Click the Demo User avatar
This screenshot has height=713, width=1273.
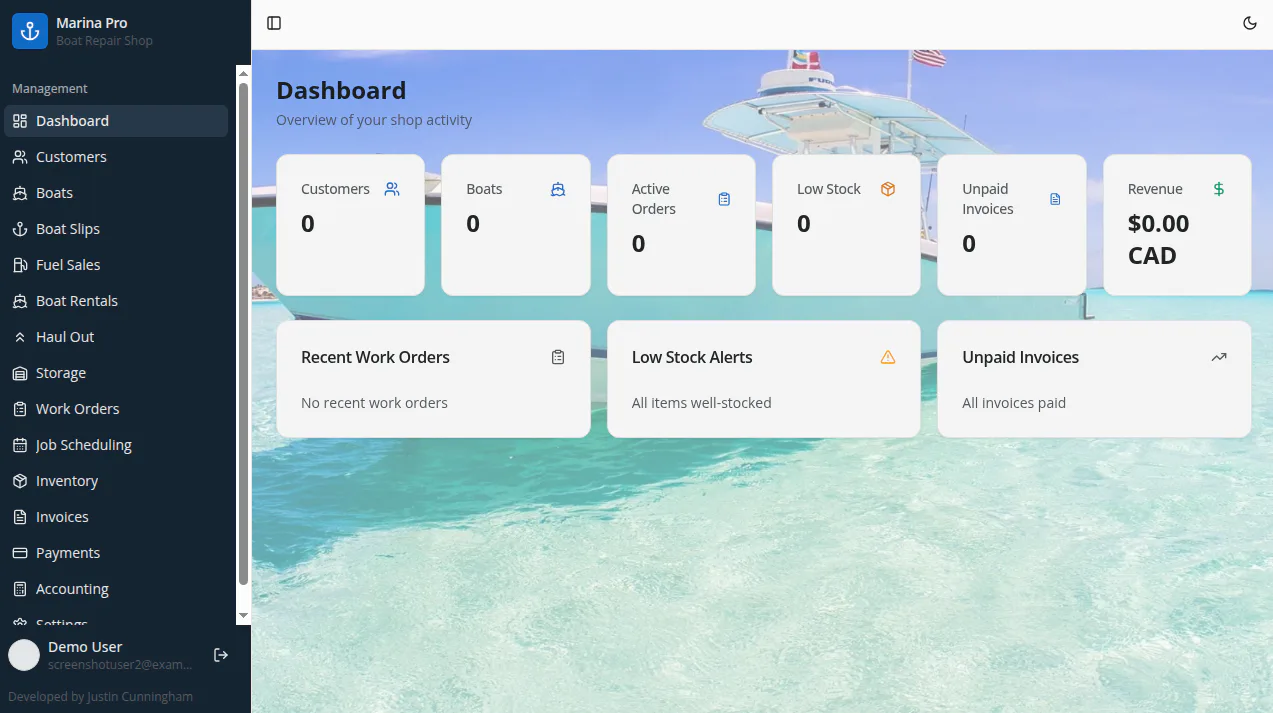24,655
